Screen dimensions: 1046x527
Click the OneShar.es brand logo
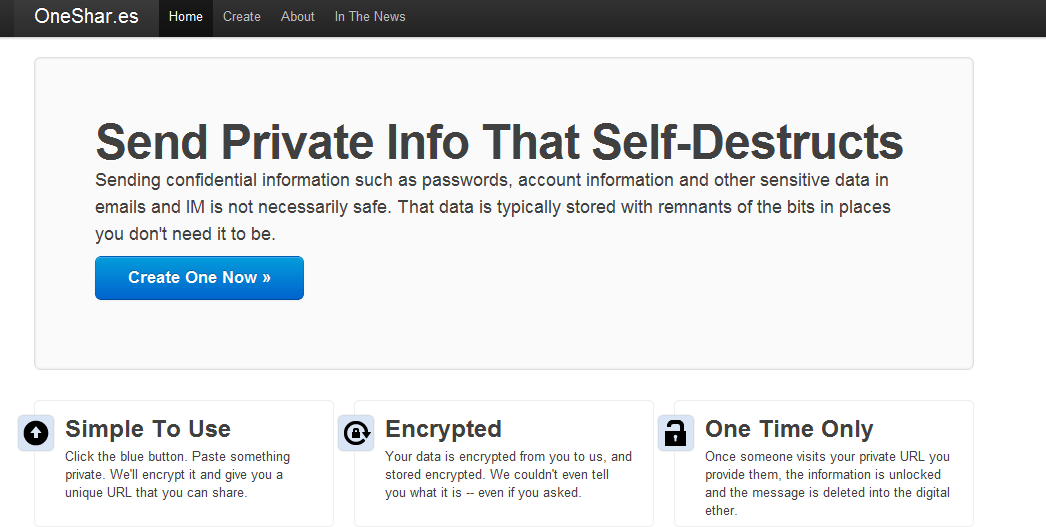click(87, 16)
